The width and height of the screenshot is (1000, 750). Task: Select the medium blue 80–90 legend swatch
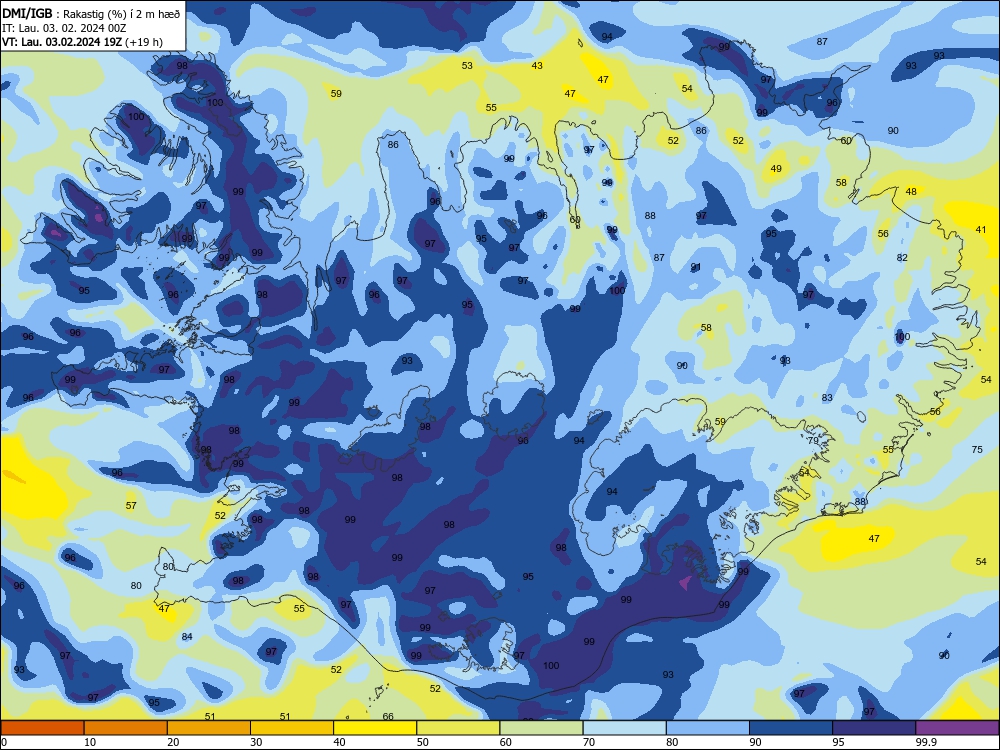click(x=708, y=728)
